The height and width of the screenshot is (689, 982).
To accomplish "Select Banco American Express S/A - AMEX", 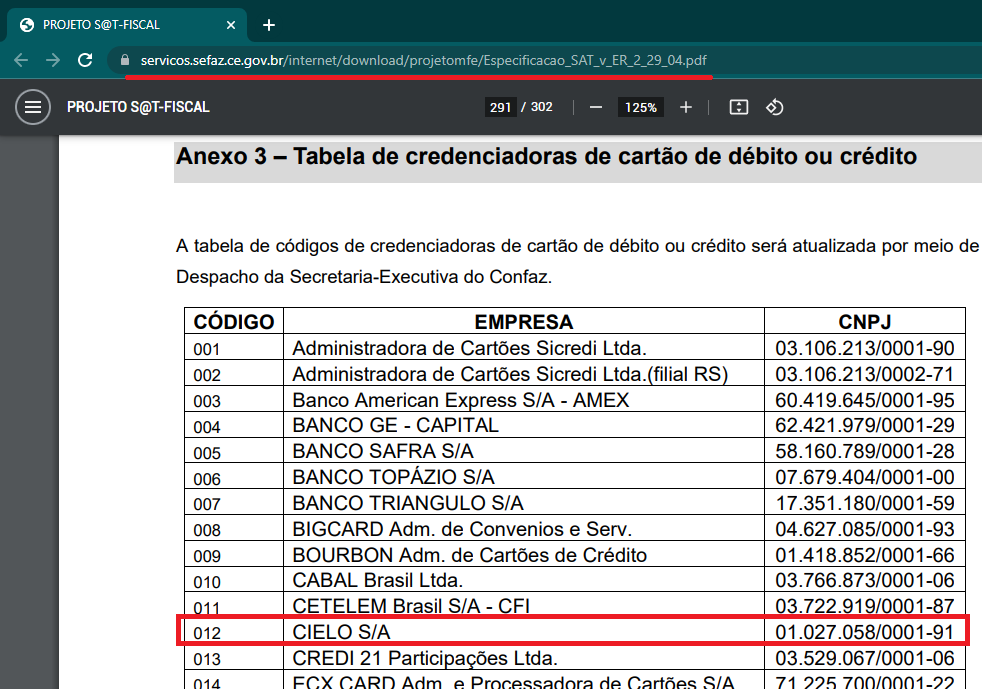I will click(x=460, y=400).
